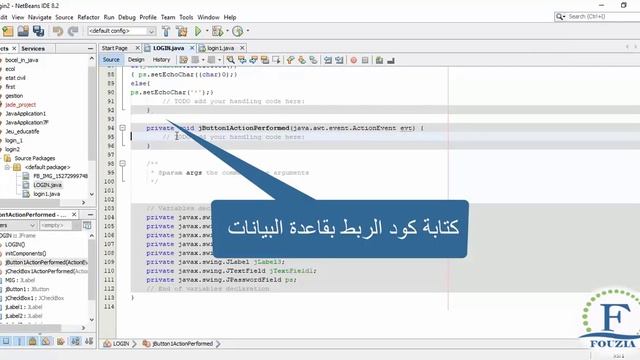Select initComponents() in the Navigator
Screen dimensions: 640x360
pos(25,253)
